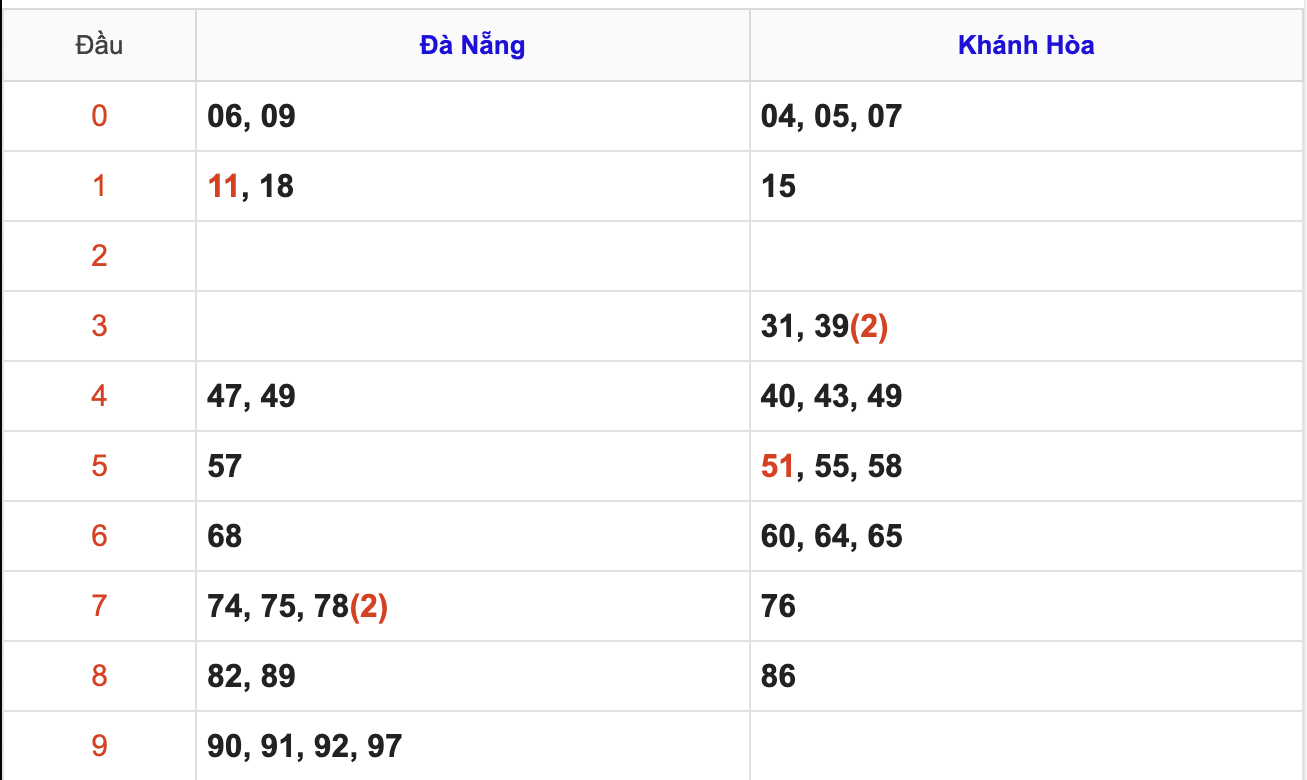This screenshot has width=1307, height=780.
Task: Click the red (2) count beside 39
Action: (x=869, y=326)
